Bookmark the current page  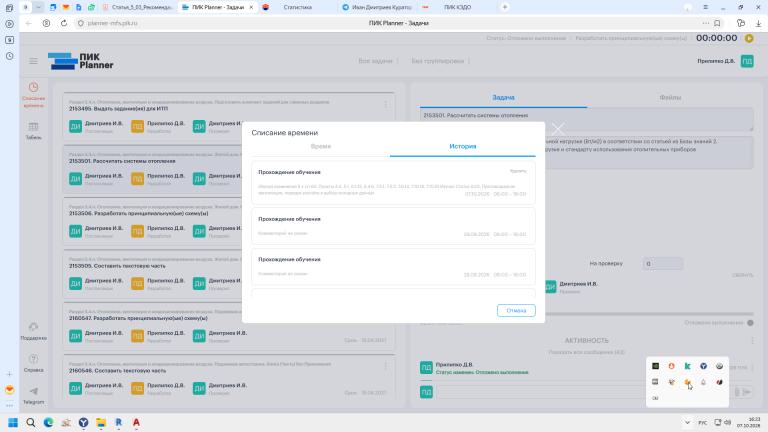(717, 23)
